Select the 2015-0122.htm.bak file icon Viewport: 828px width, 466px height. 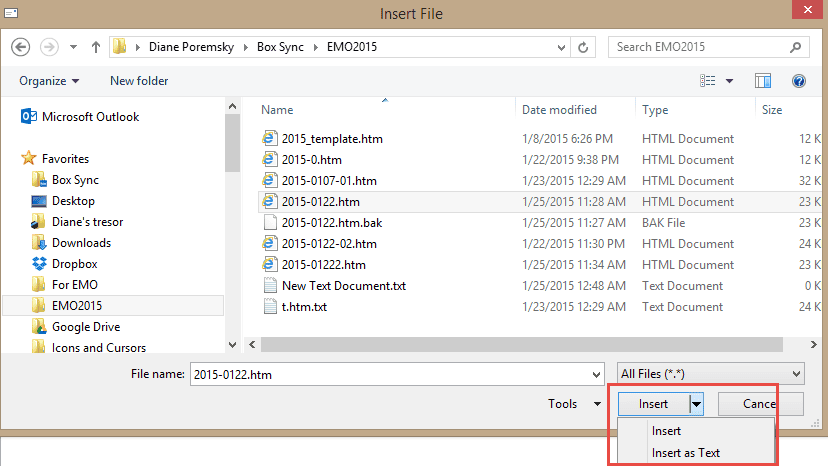(270, 222)
